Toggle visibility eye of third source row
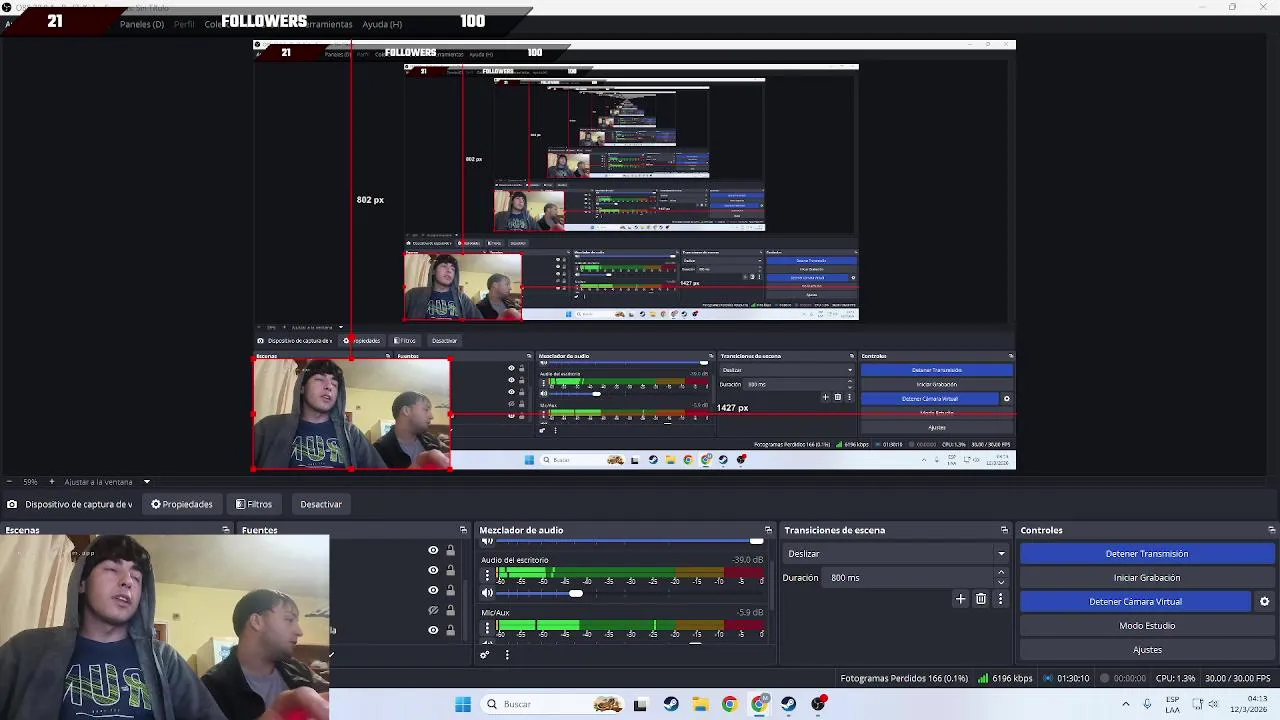The width and height of the screenshot is (1280, 720). [433, 590]
